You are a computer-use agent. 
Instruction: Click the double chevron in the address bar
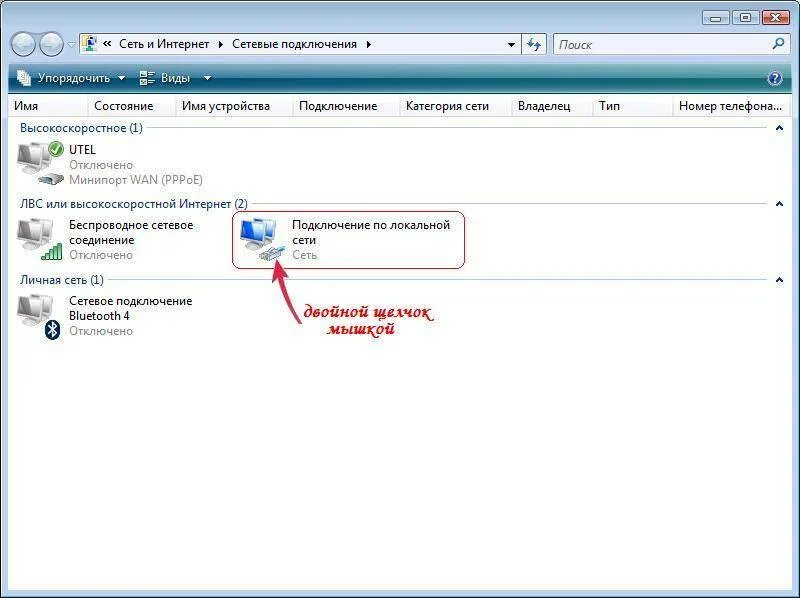tap(107, 44)
